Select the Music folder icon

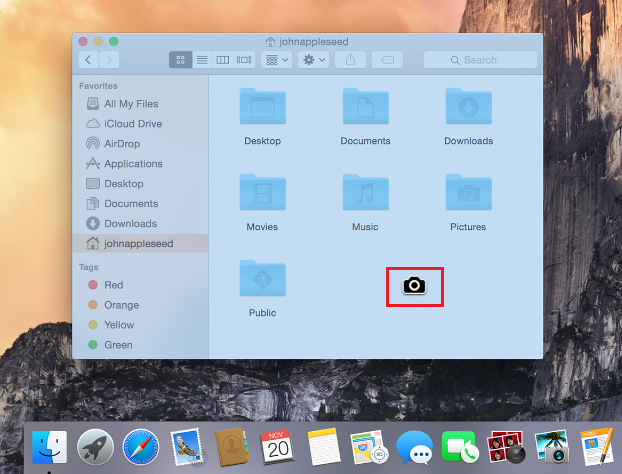point(365,192)
